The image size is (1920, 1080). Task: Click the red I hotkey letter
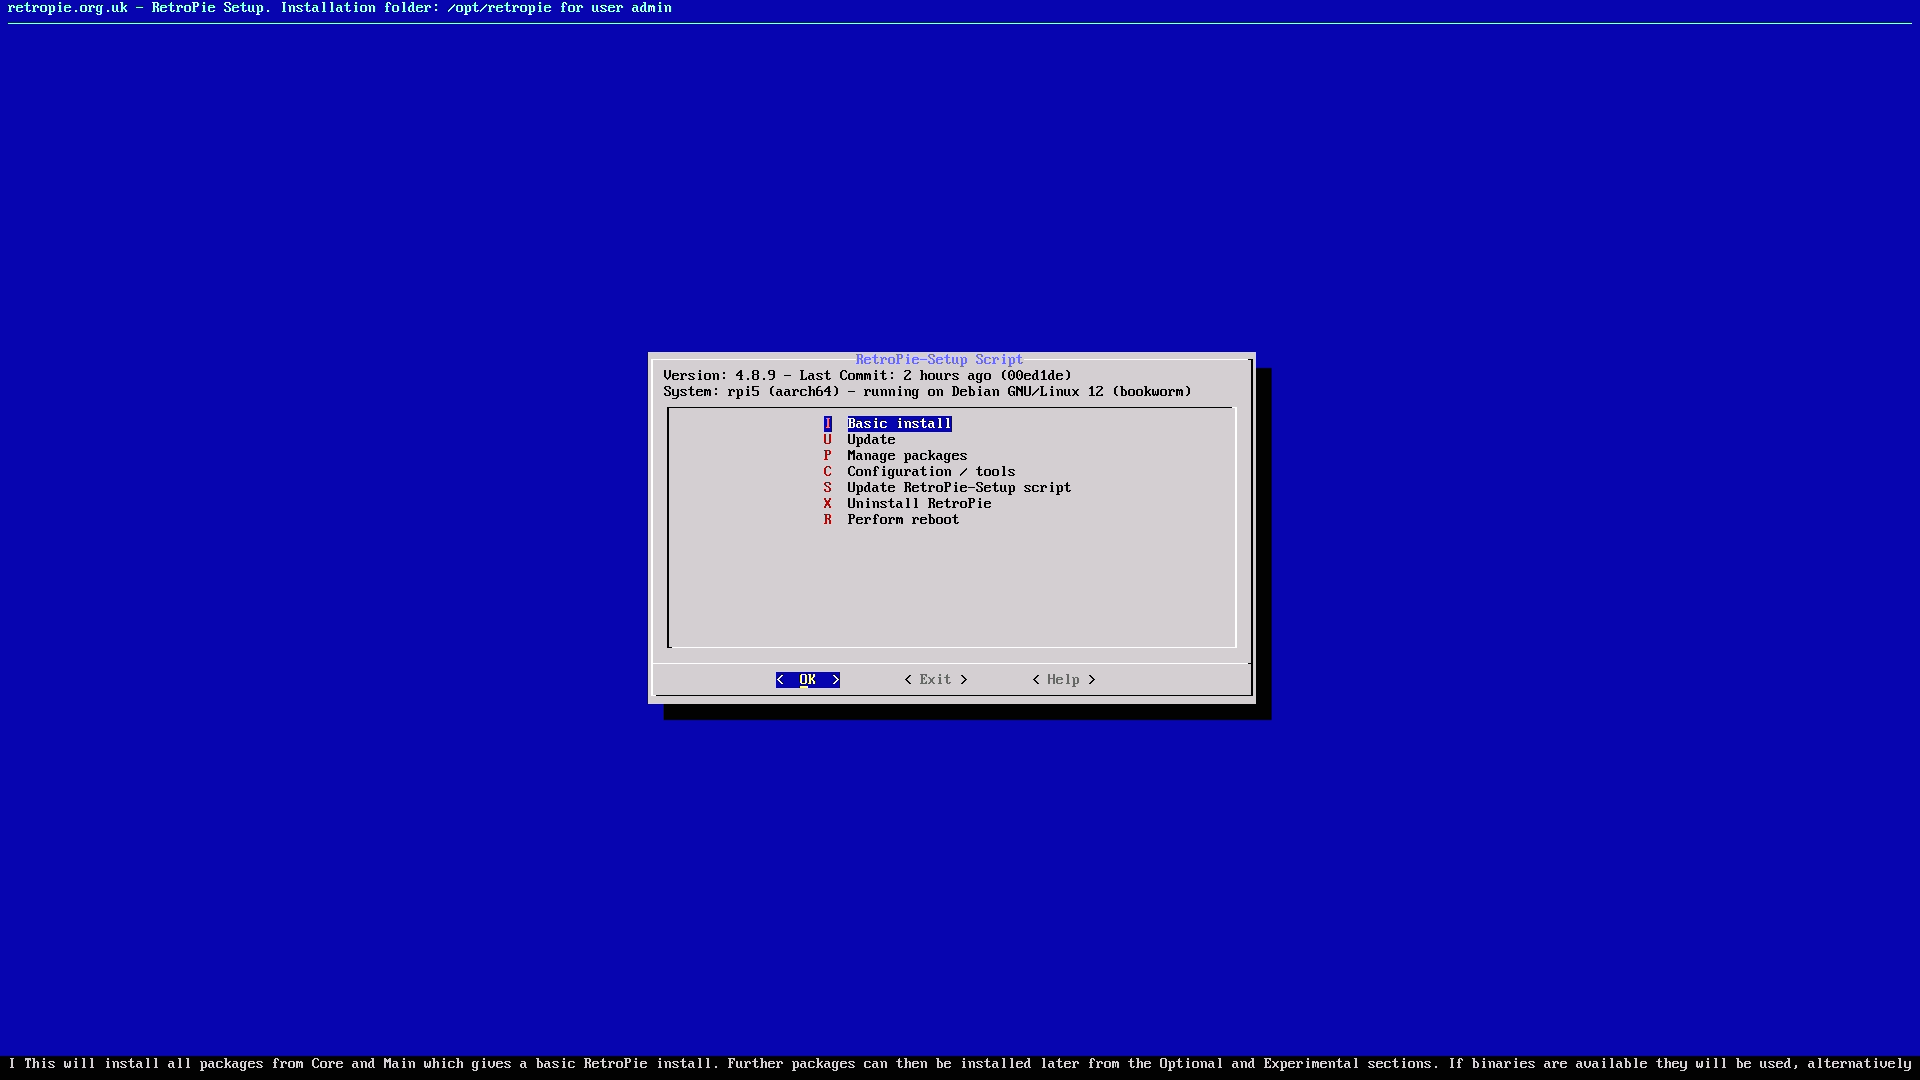(827, 424)
